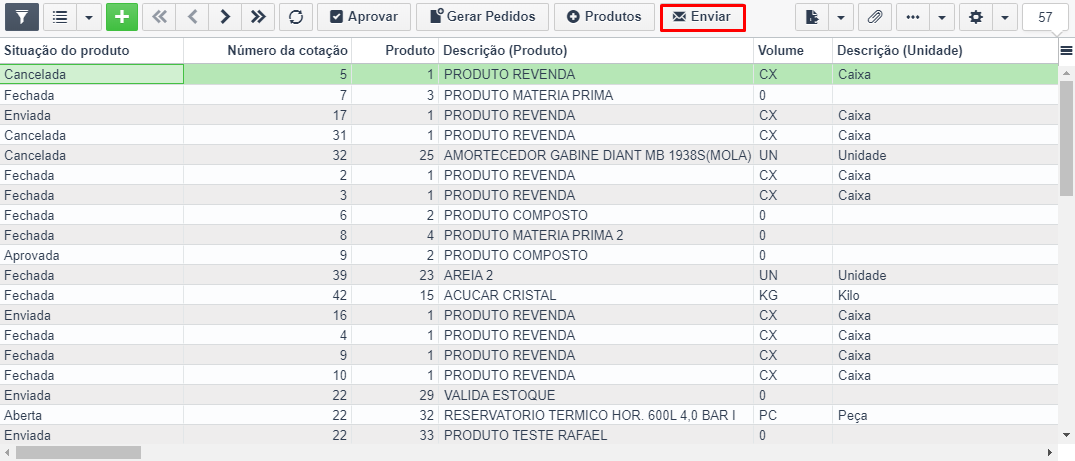Go to the next record with the right arrow

coord(225,17)
